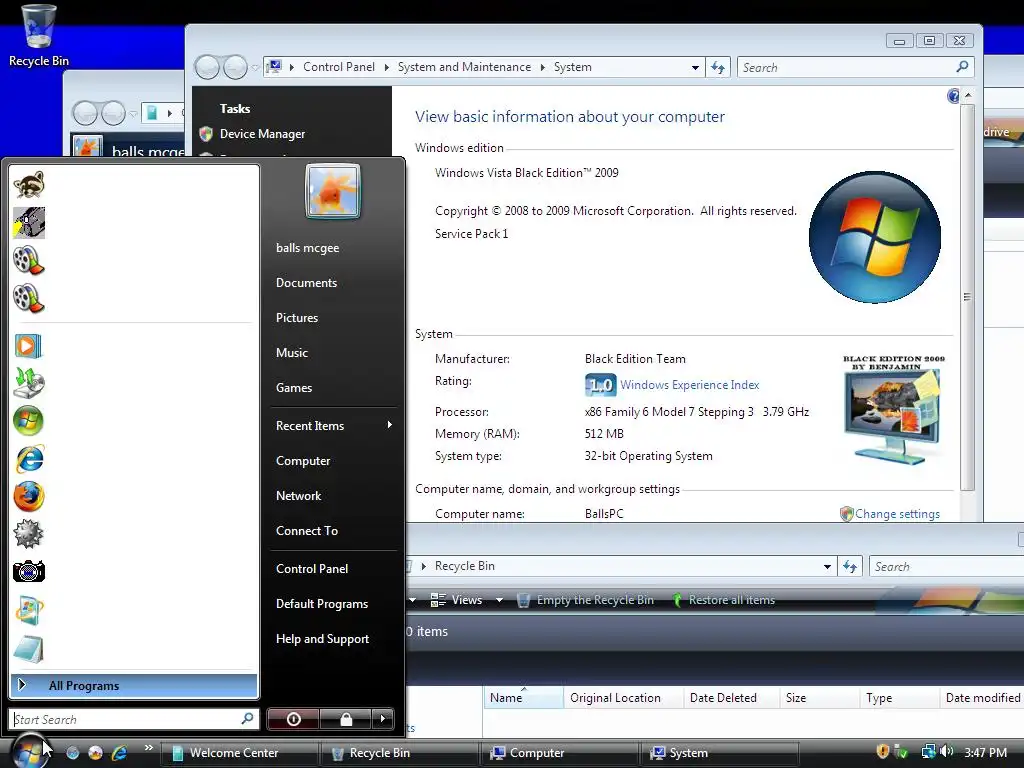Click the System window vertical scrollbar

[968, 296]
